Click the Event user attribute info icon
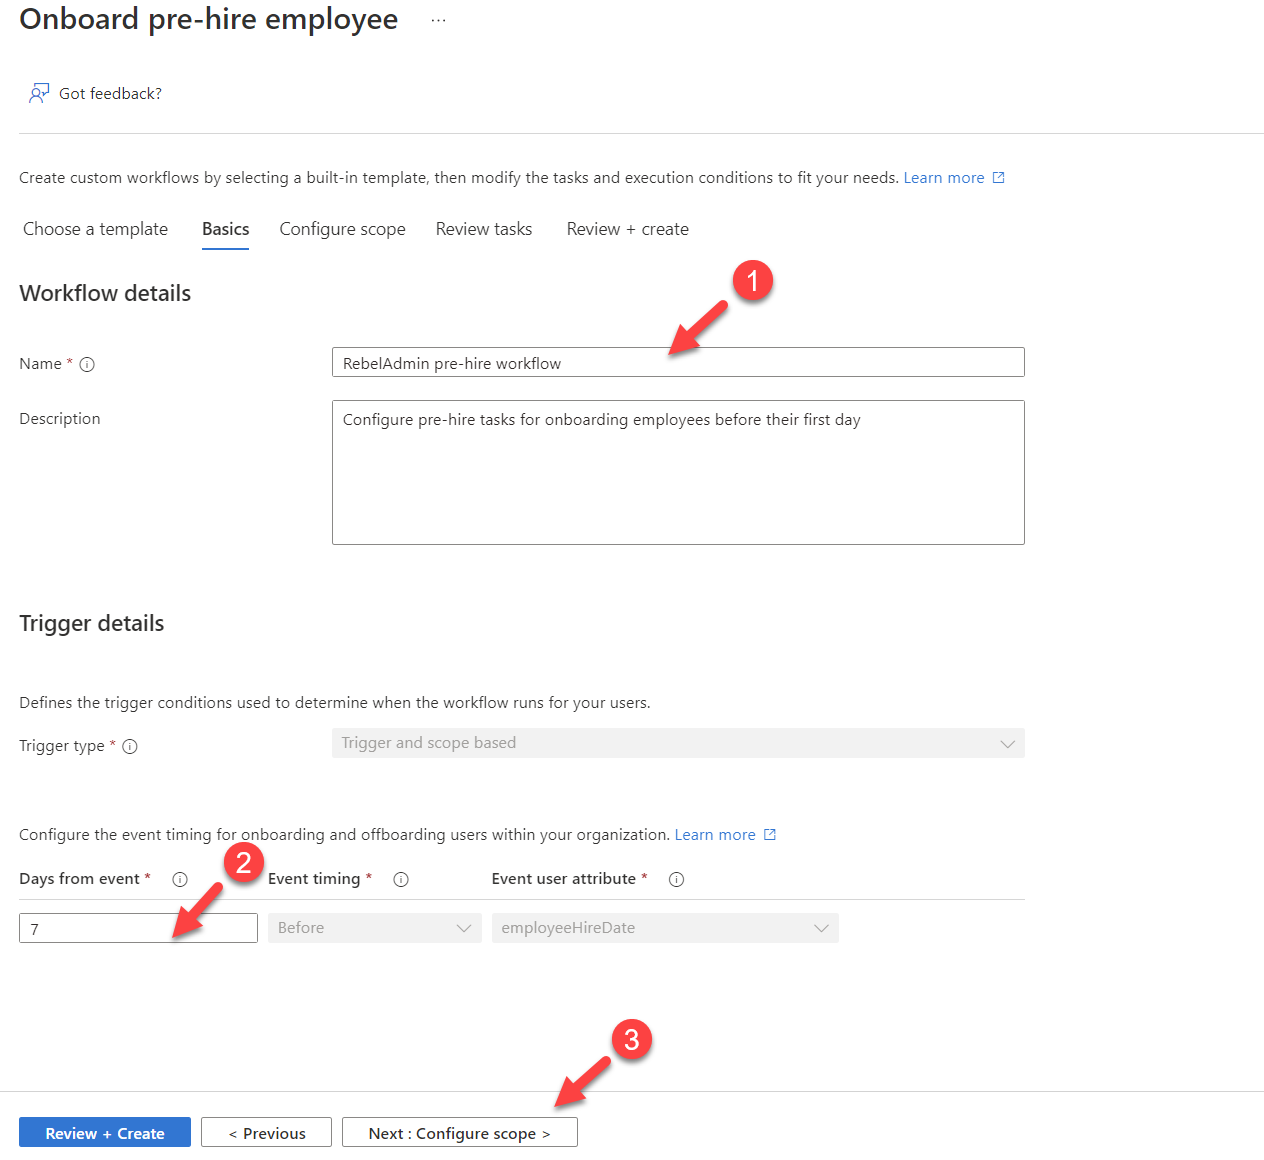Image resolution: width=1264 pixels, height=1160 pixels. pyautogui.click(x=676, y=879)
